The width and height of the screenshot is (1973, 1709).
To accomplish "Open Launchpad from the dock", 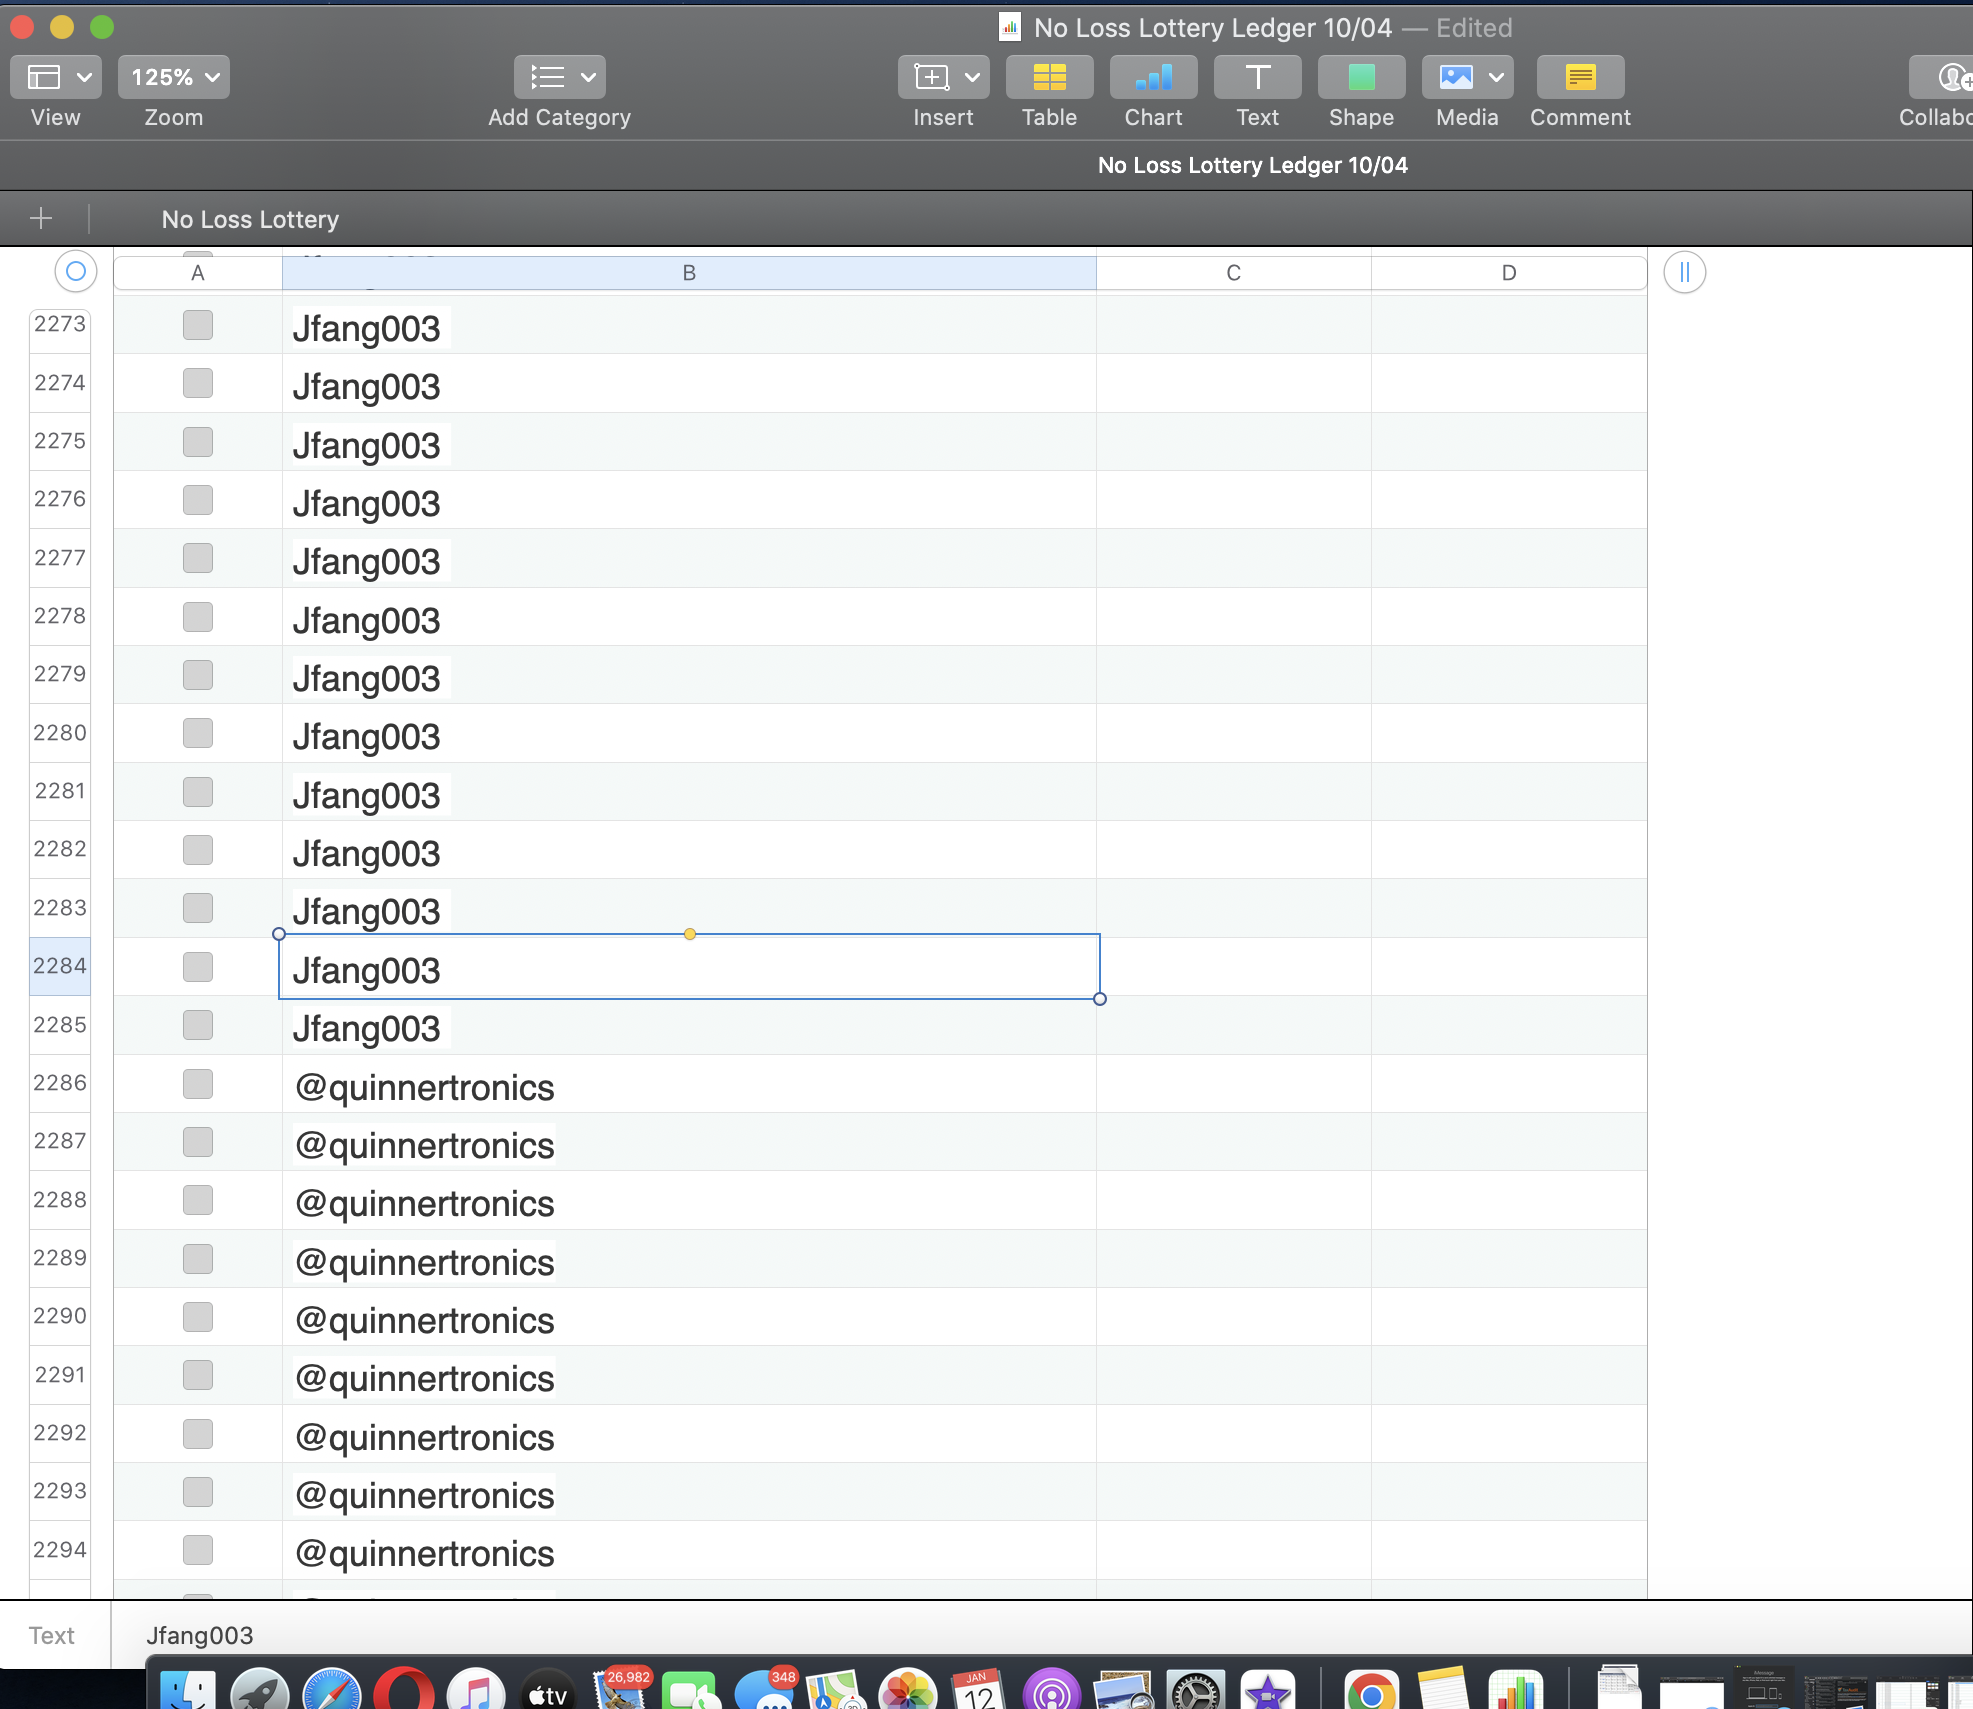I will pos(260,1691).
